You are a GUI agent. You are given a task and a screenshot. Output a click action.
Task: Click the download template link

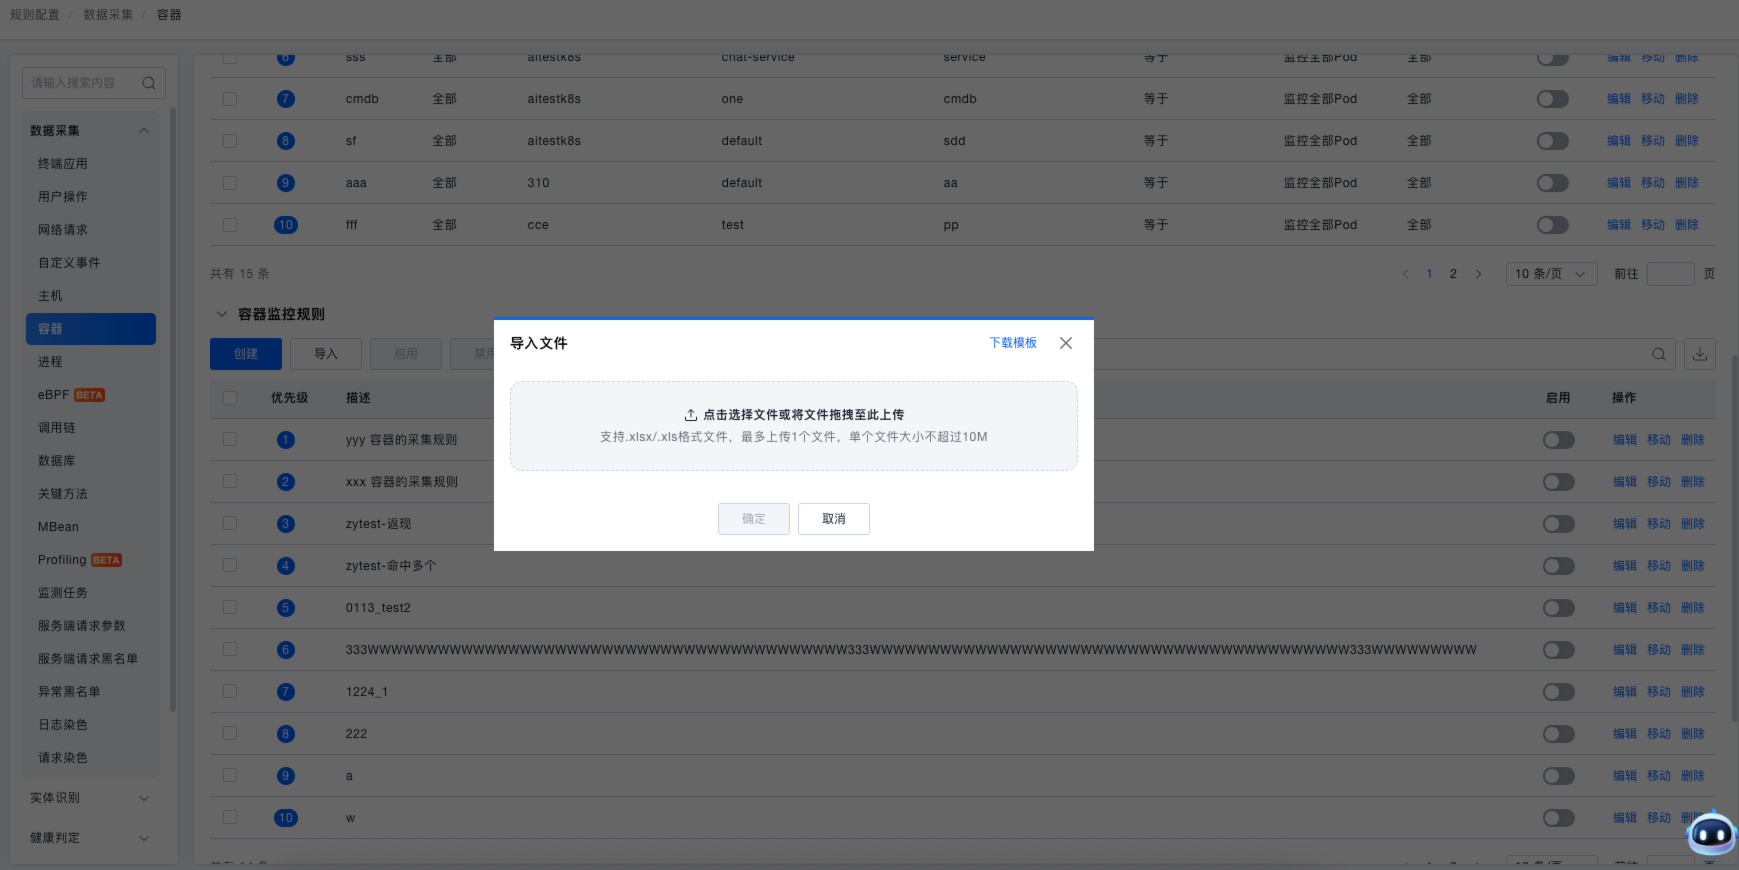[1012, 343]
